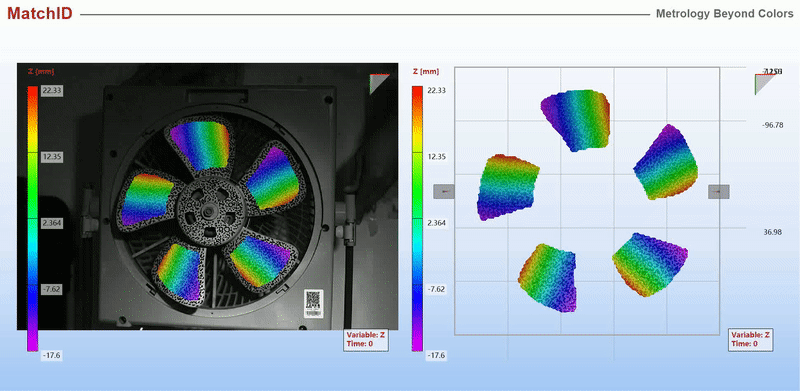Click the MatchID logo
The height and width of the screenshot is (391, 800).
40,13
